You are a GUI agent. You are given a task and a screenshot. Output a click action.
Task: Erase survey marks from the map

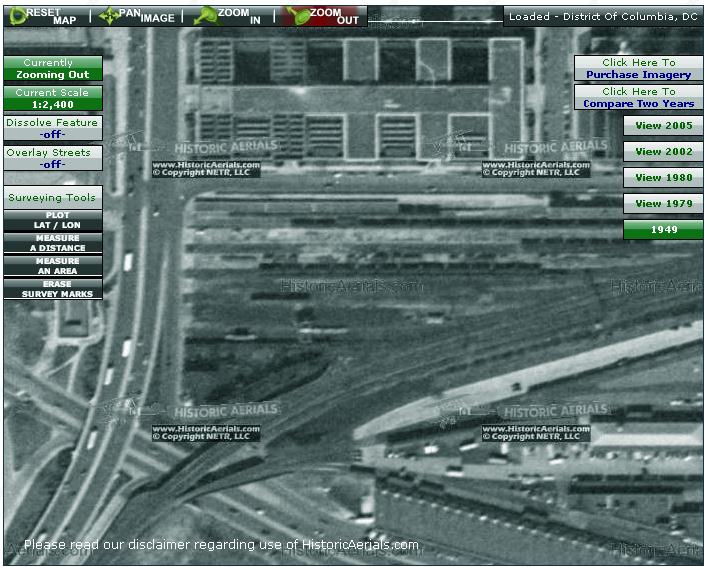(52, 289)
